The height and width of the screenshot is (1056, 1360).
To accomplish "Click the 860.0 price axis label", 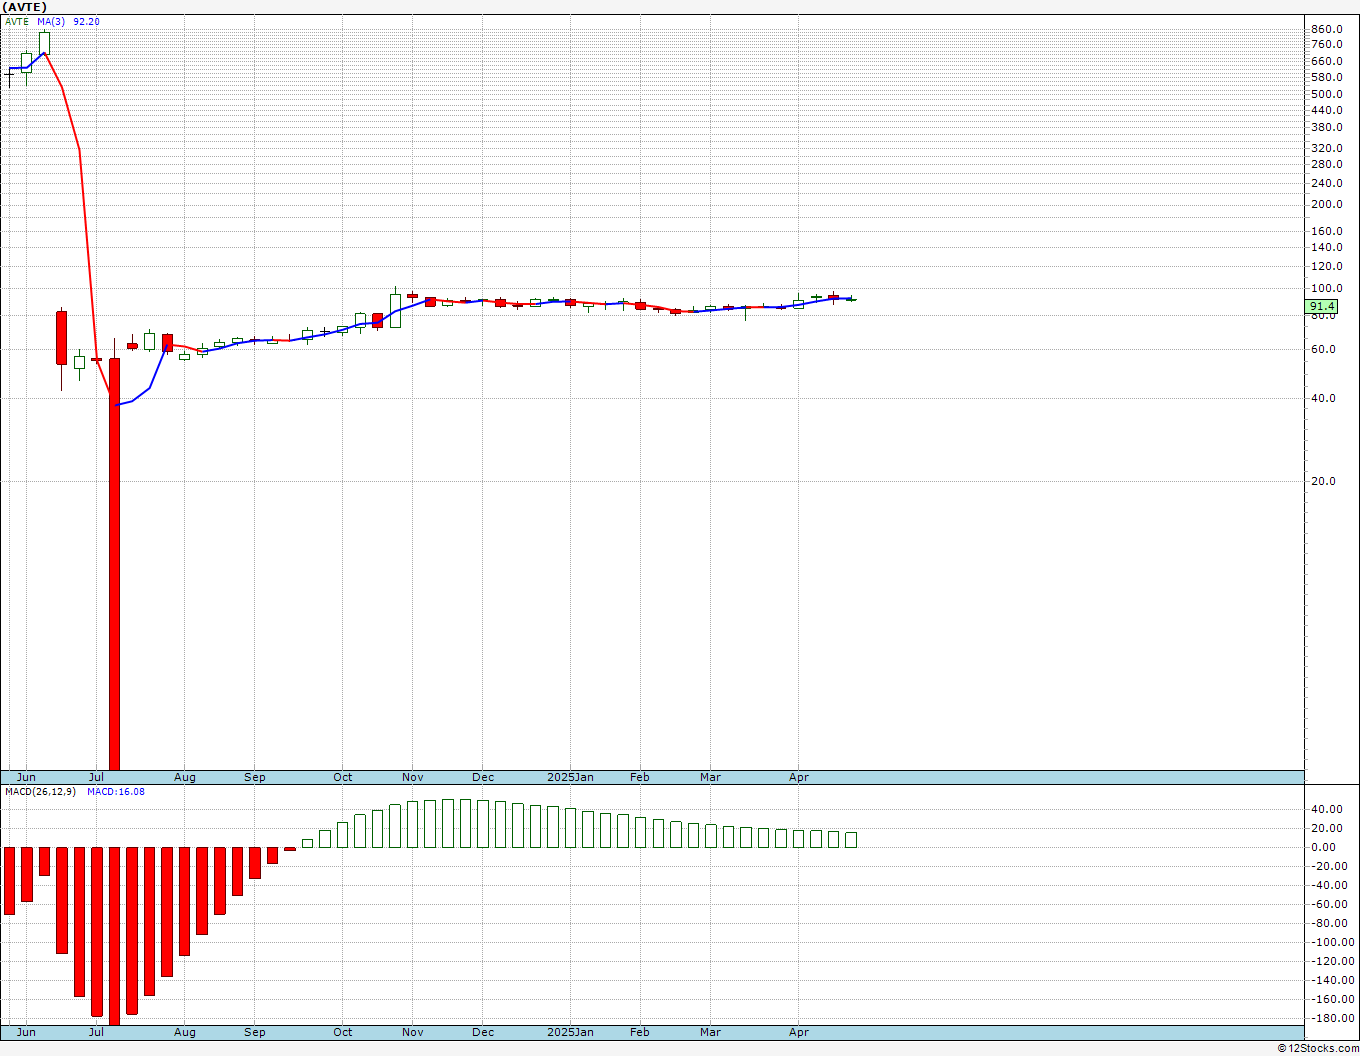I will click(1327, 29).
